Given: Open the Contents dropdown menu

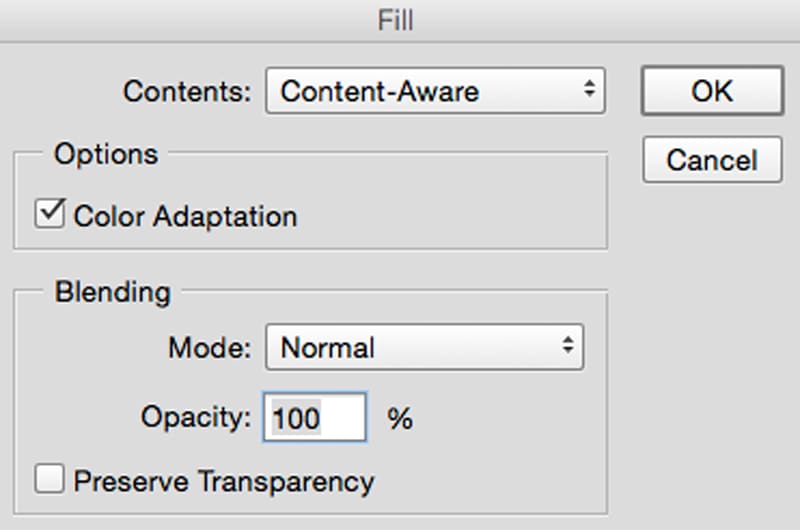Looking at the screenshot, I should 434,92.
